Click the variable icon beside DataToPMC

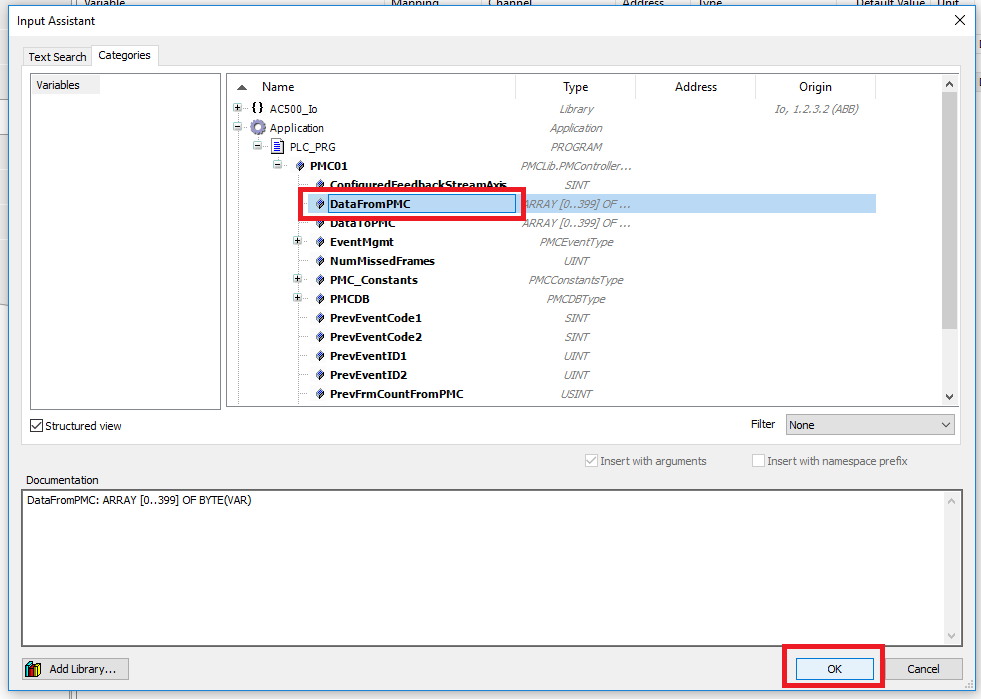pyautogui.click(x=321, y=223)
